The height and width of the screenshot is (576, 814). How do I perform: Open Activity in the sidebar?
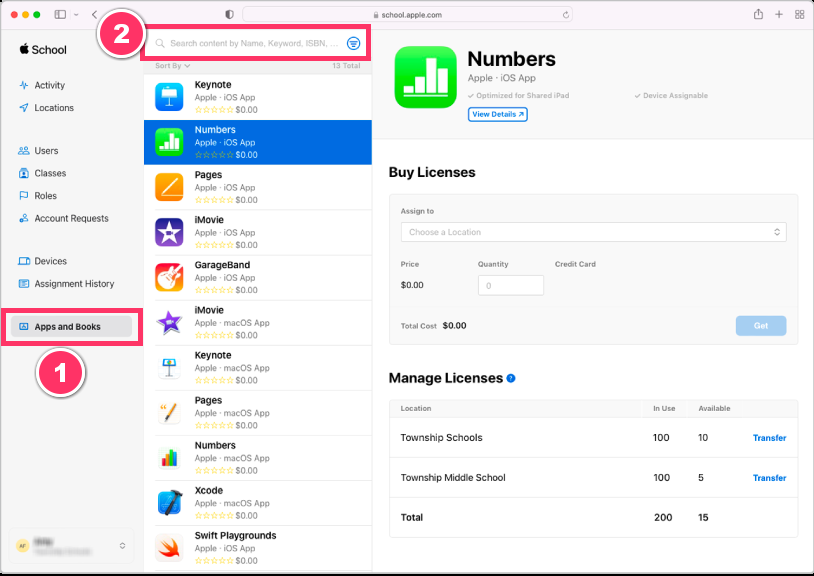click(49, 85)
